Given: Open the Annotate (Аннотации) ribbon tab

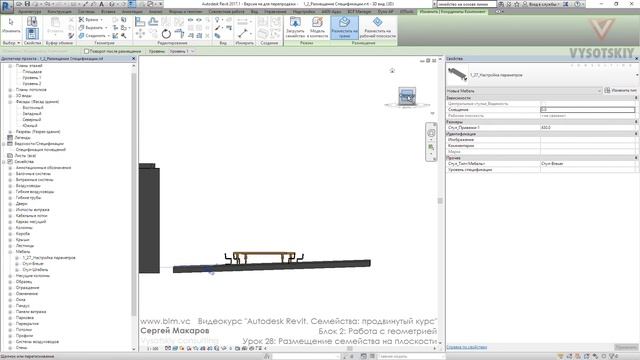Looking at the screenshot, I should [x=132, y=12].
